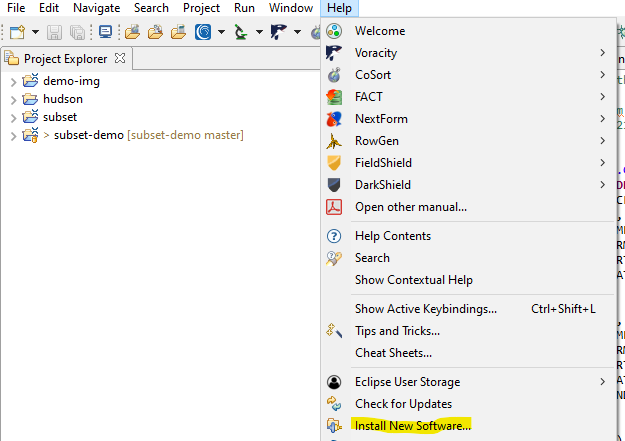Click the NextForm menu icon
625x441 pixels.
tap(334, 119)
